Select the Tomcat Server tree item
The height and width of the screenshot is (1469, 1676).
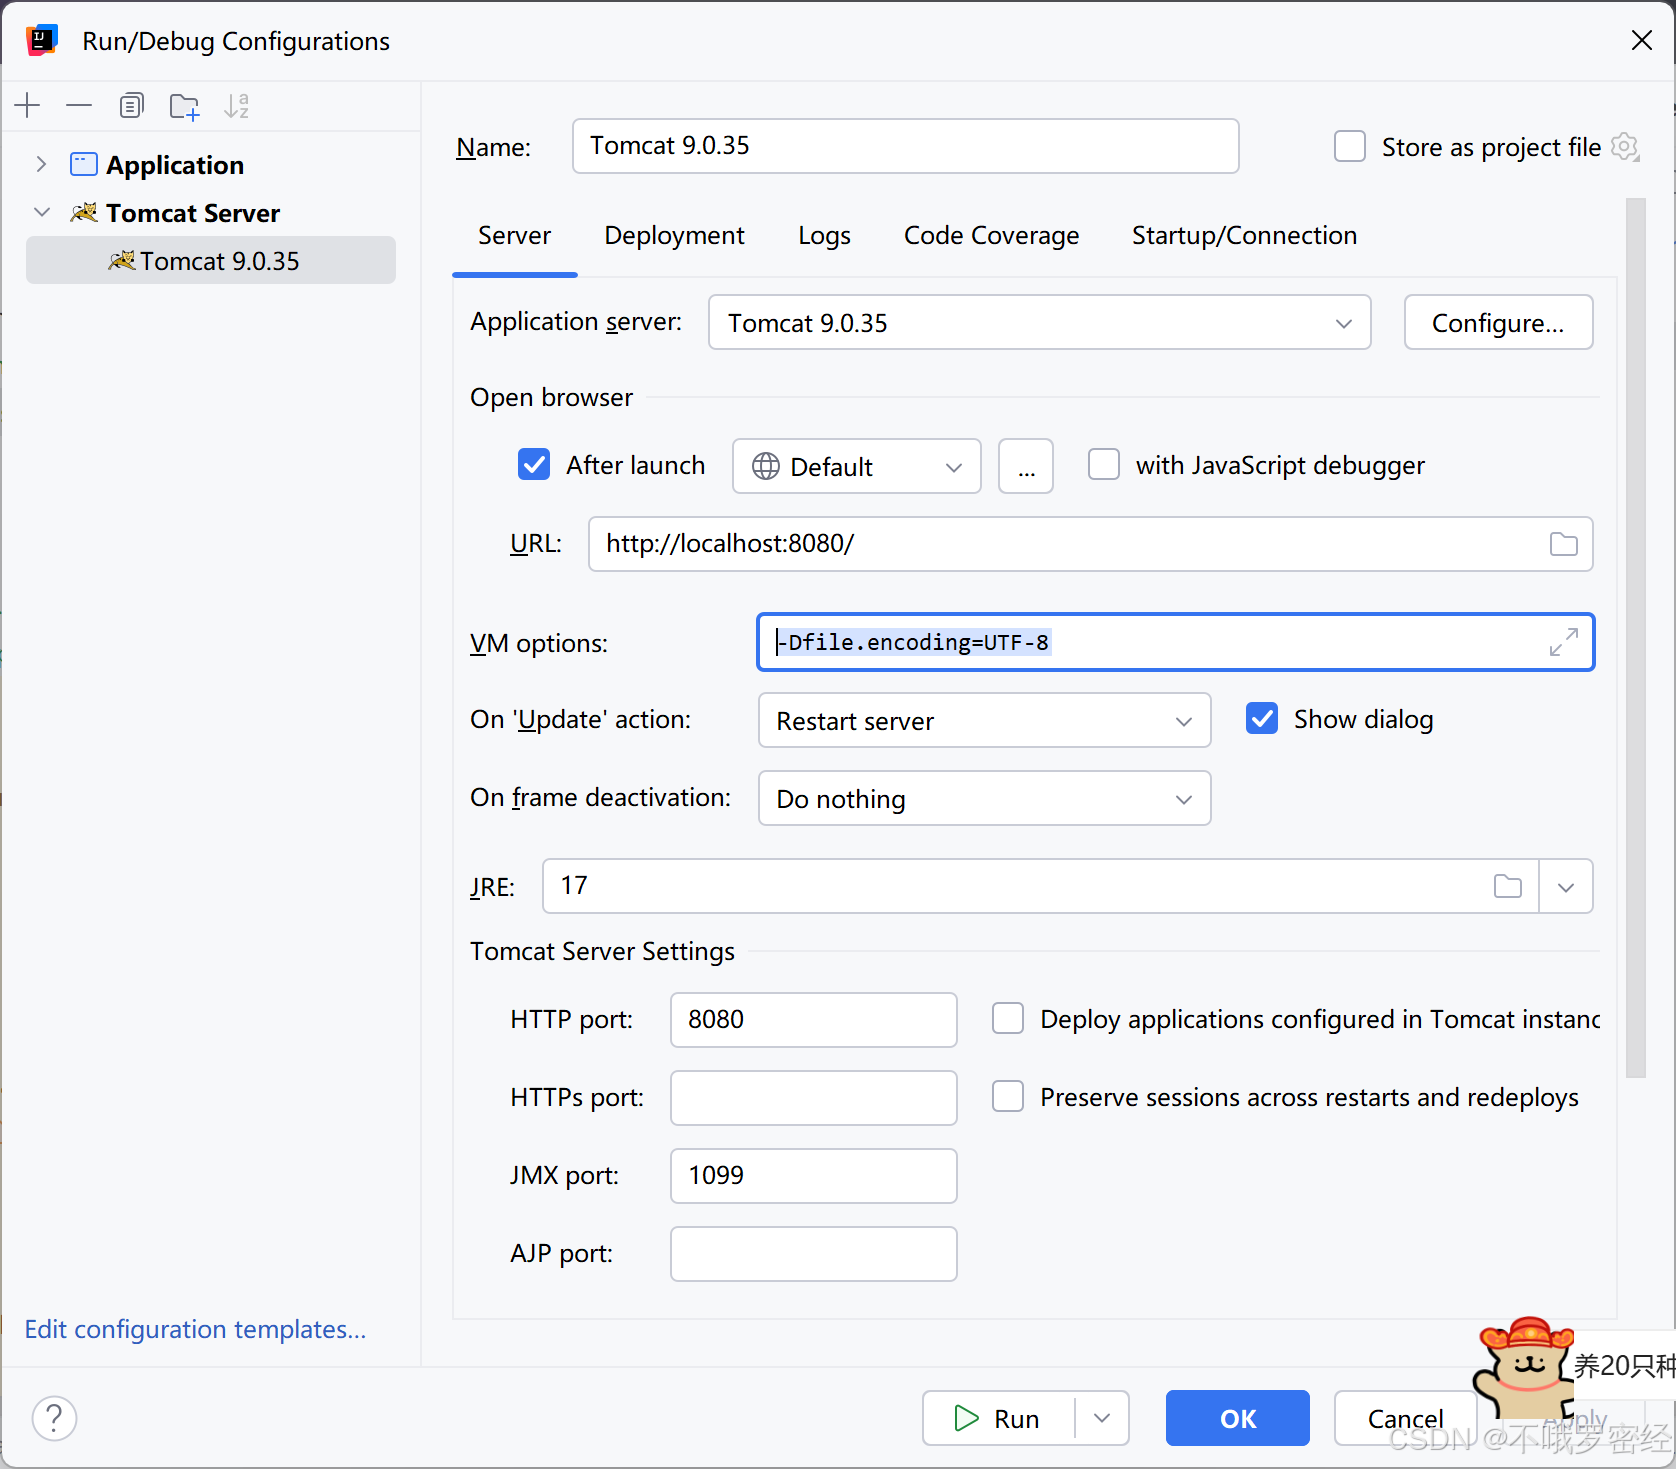[x=192, y=212]
